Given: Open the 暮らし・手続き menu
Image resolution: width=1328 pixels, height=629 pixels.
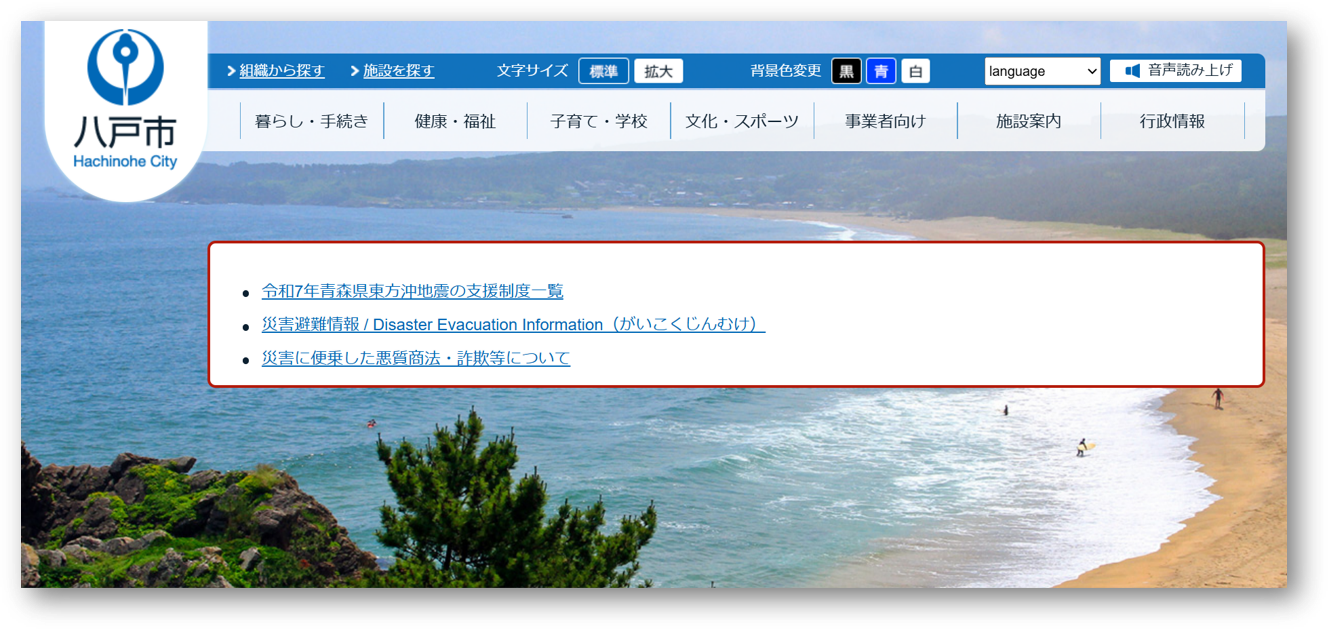Looking at the screenshot, I should 312,121.
